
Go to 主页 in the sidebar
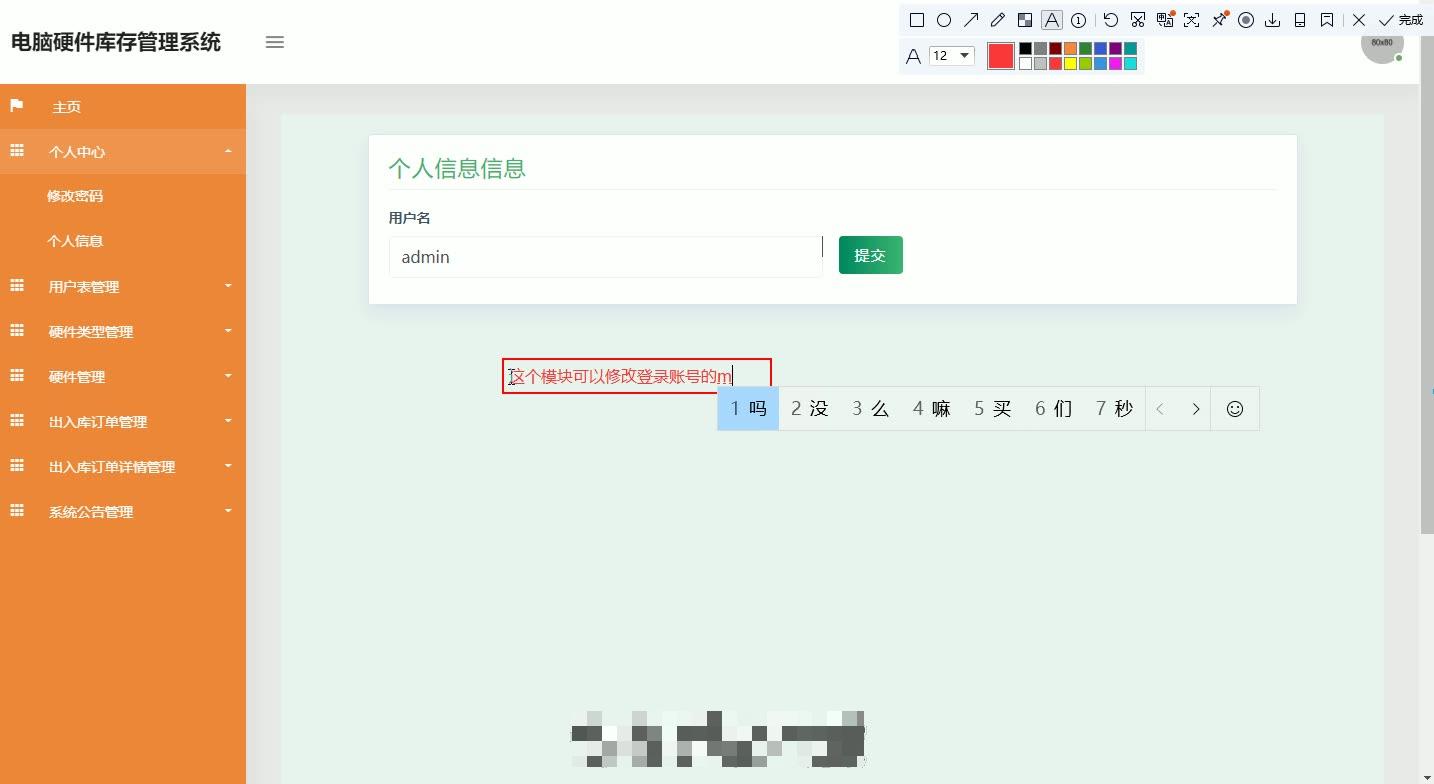(66, 106)
